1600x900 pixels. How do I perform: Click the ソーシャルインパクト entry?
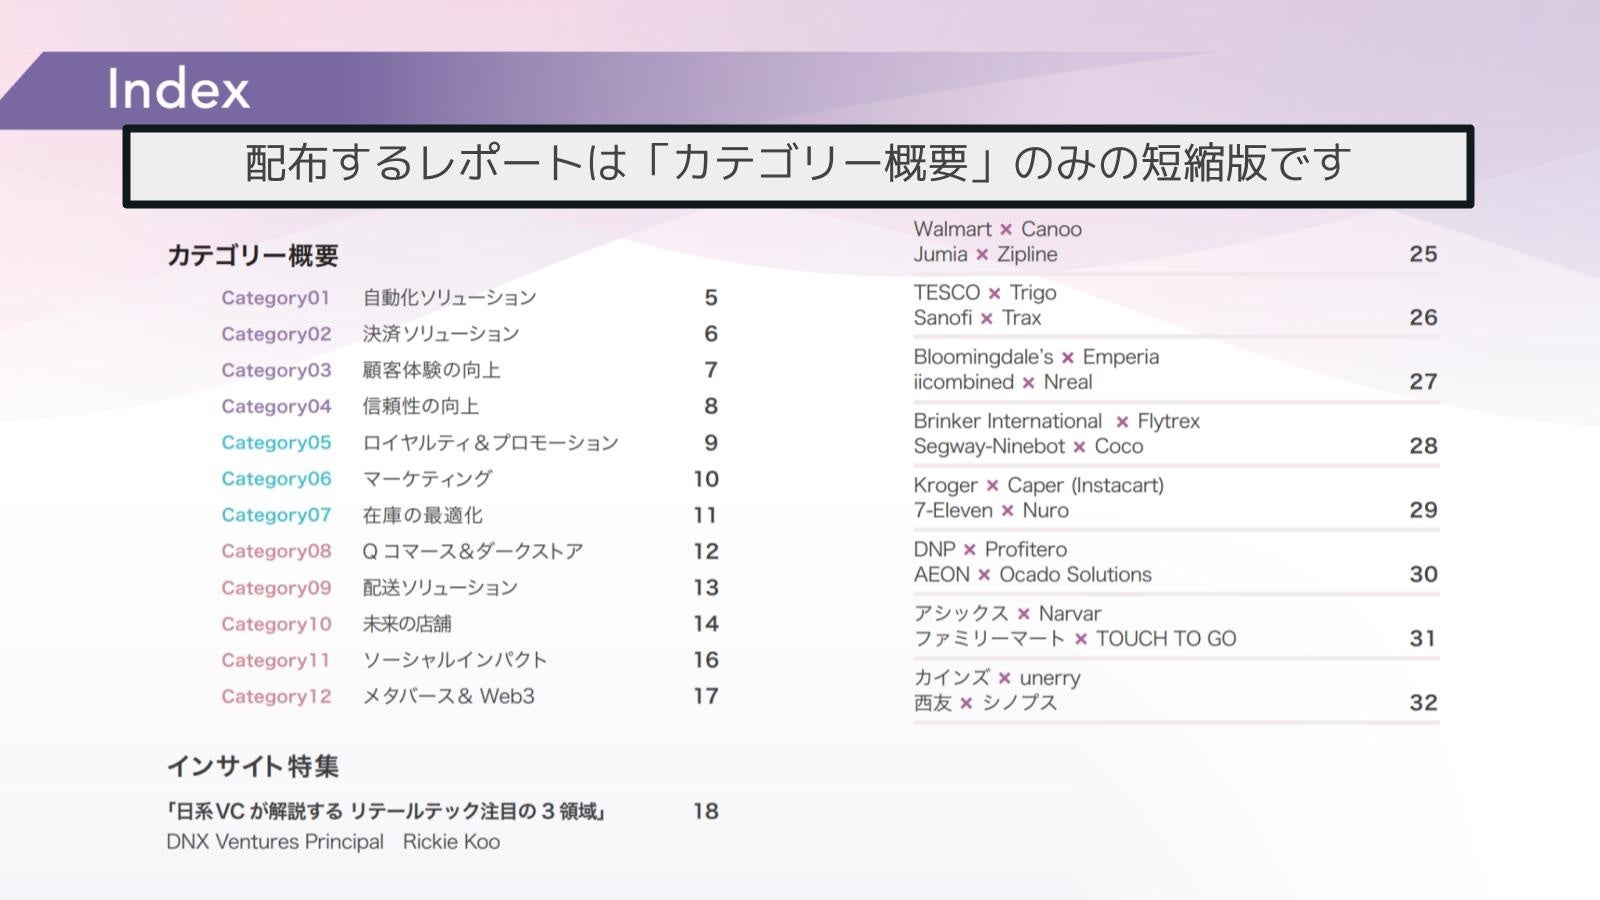pyautogui.click(x=455, y=660)
